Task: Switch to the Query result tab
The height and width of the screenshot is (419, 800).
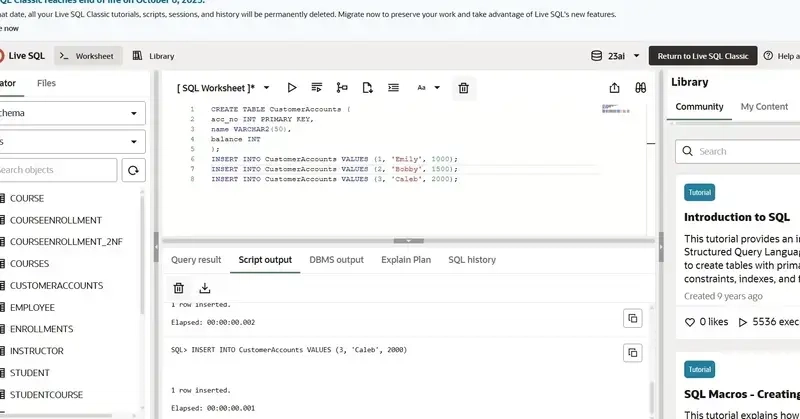Action: pos(196,260)
